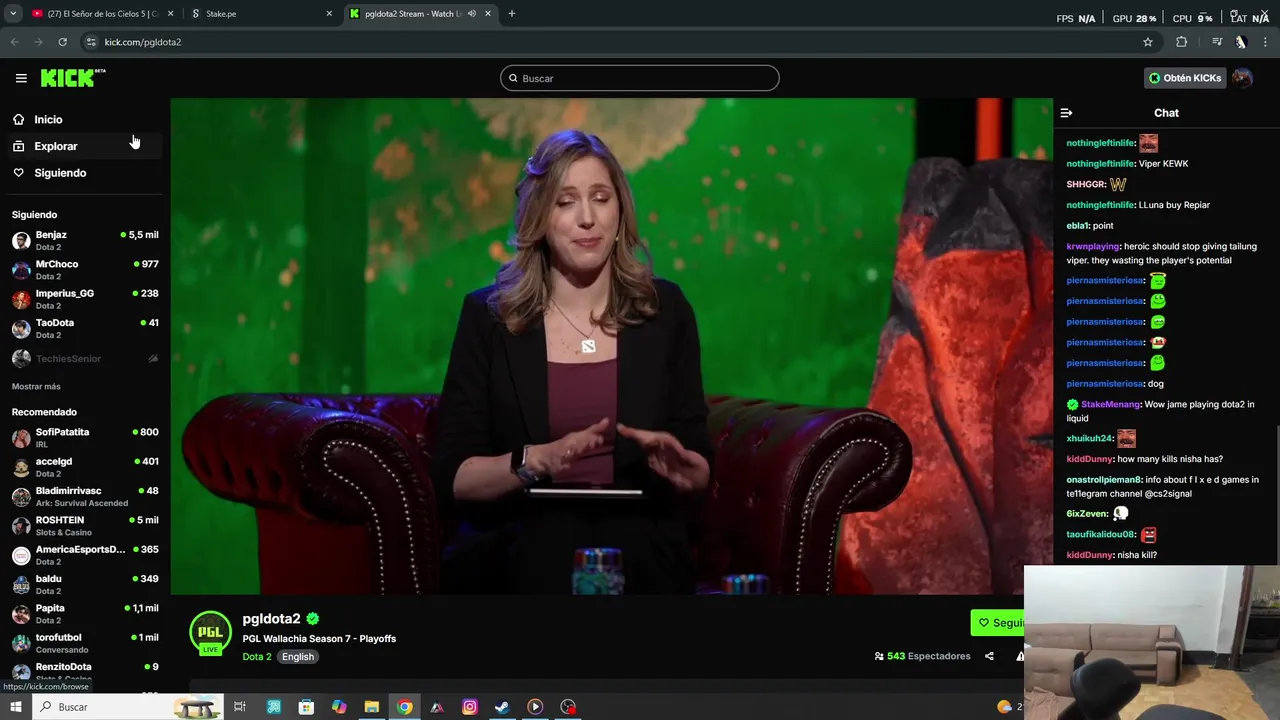This screenshot has width=1280, height=720.
Task: Open Chrome three-dot menu
Action: [x=1265, y=42]
